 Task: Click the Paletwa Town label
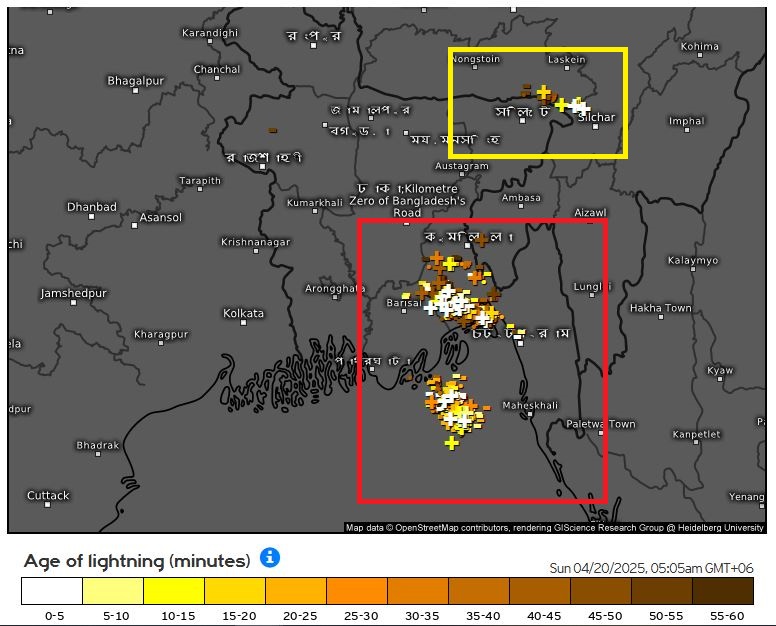(600, 424)
